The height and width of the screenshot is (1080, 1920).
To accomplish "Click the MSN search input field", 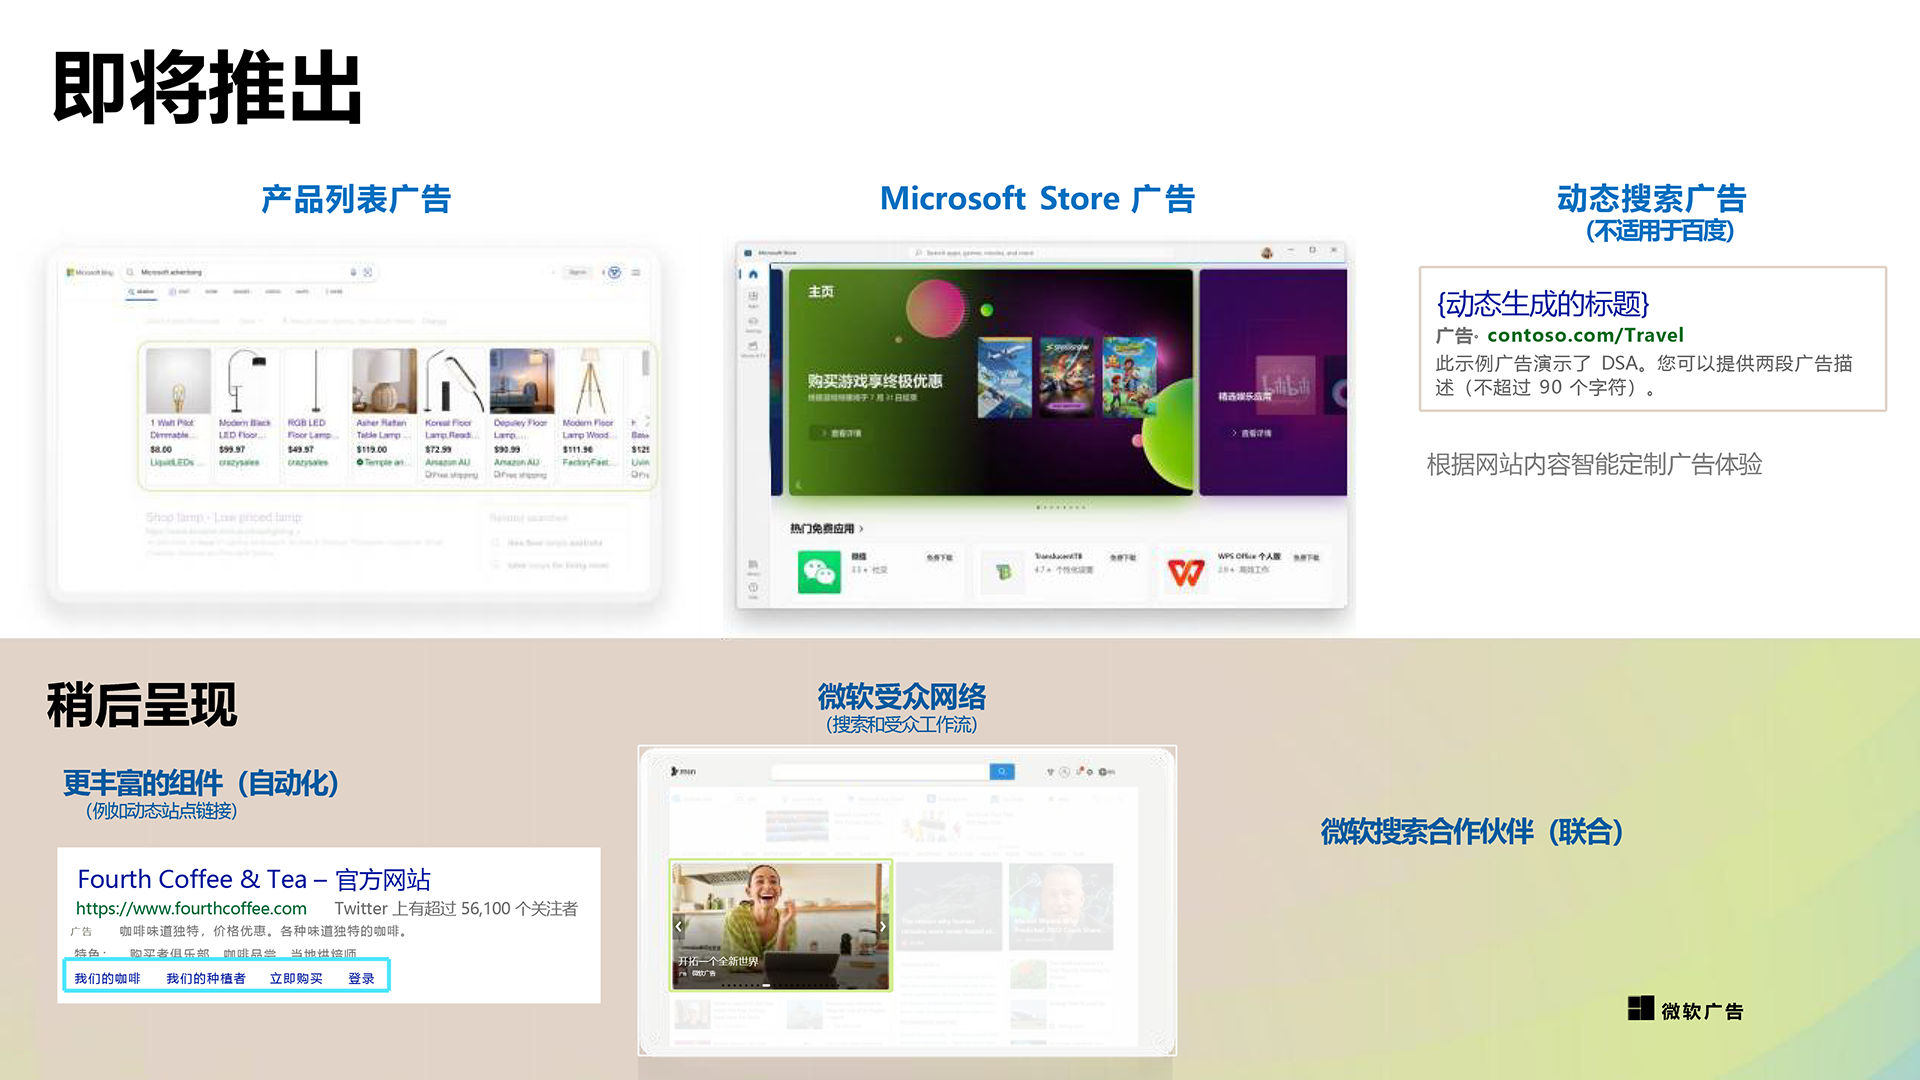I will click(x=880, y=772).
